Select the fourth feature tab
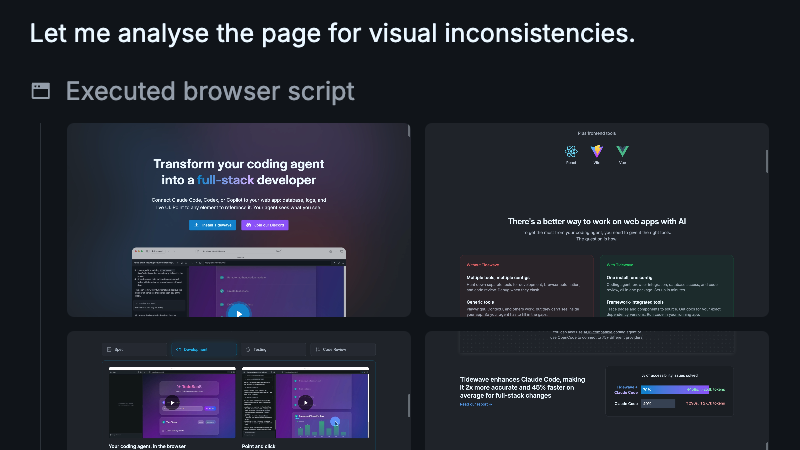Screen dimensions: 800x450 [x=340, y=350]
